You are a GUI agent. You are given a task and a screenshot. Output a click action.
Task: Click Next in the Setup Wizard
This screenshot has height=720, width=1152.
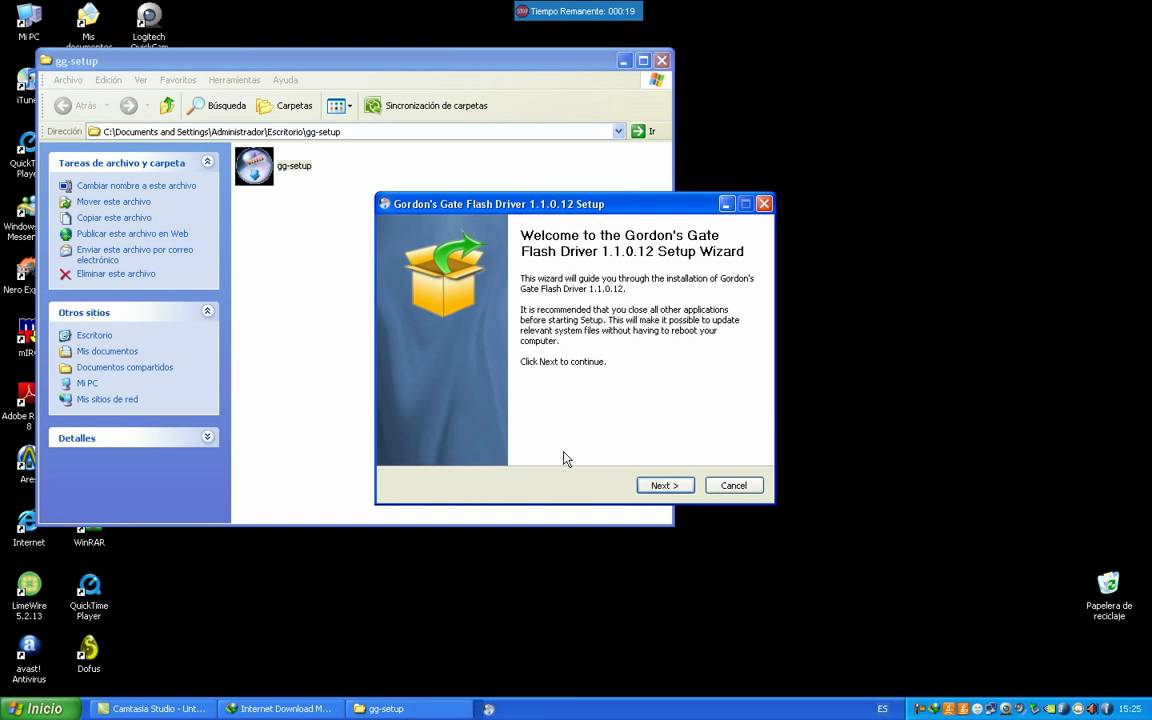coord(666,486)
